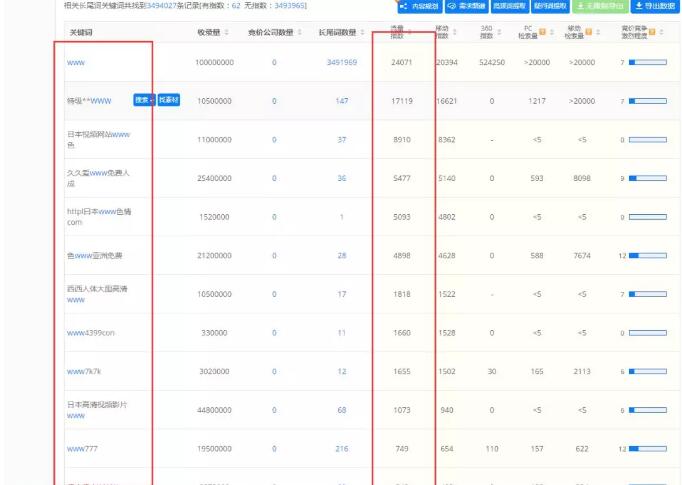Viewport: 682px width, 485px height.
Task: Select 收录量 value 44800000
Action: 214,410
